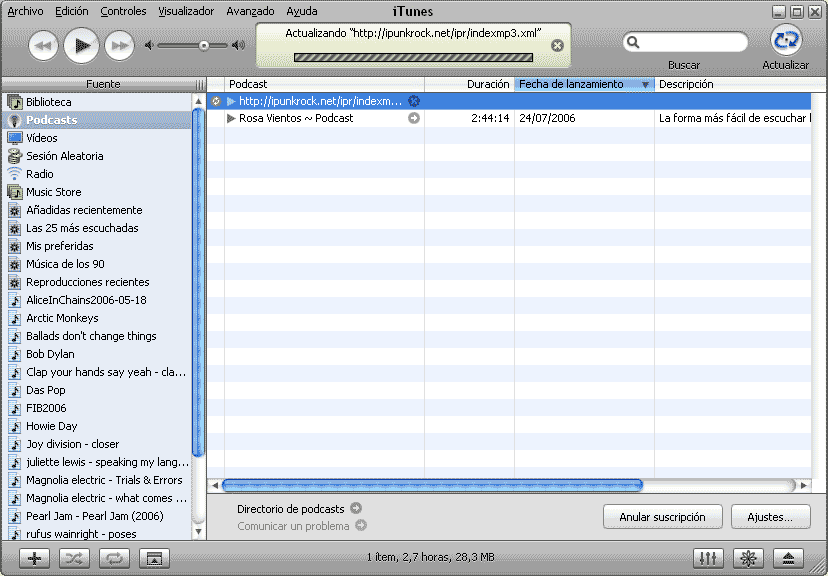828x576 pixels.
Task: Click the eject disc button
Action: click(788, 558)
